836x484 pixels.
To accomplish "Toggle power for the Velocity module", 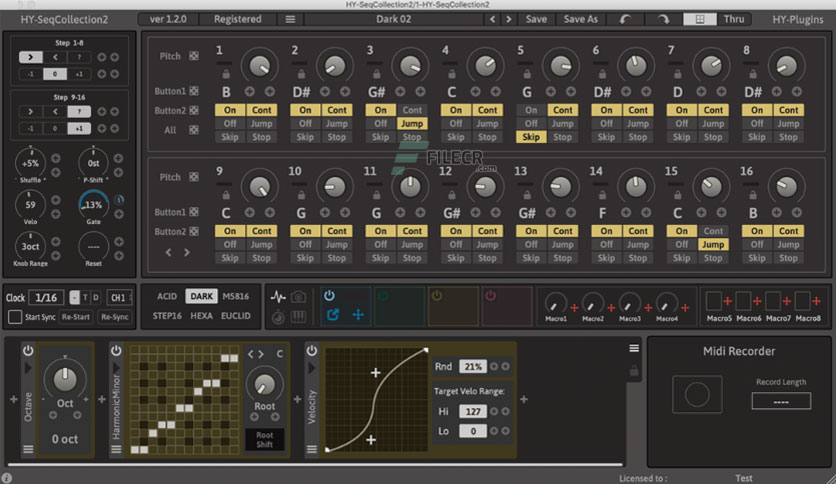I will pyautogui.click(x=312, y=350).
